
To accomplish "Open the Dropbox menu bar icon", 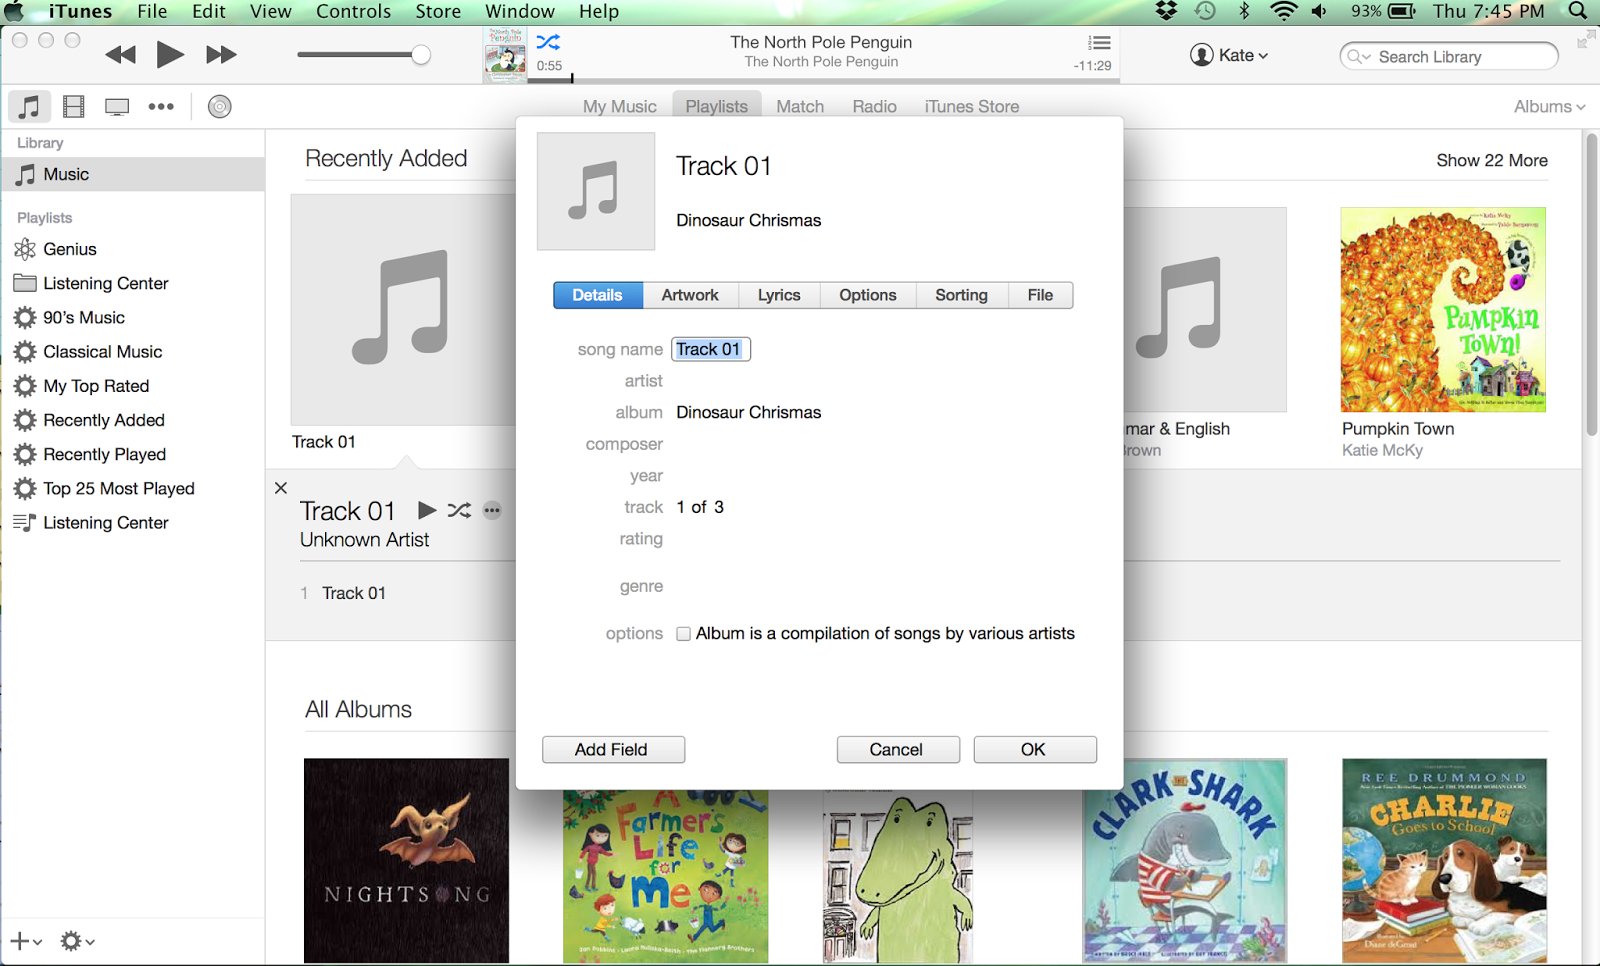I will 1166,11.
